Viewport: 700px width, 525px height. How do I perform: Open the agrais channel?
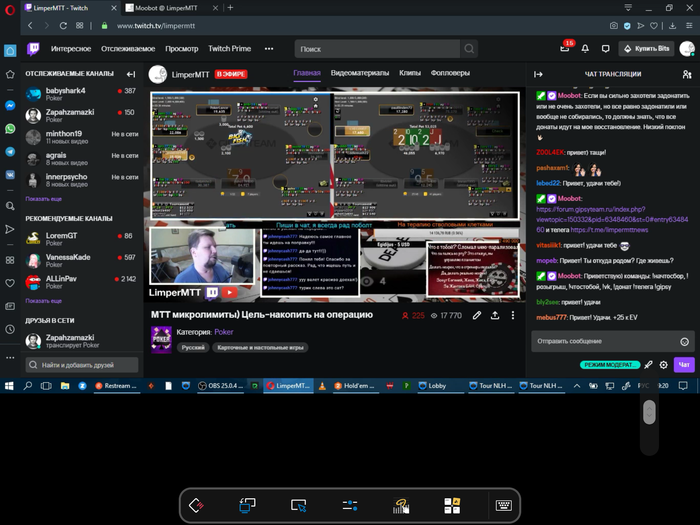(x=81, y=158)
